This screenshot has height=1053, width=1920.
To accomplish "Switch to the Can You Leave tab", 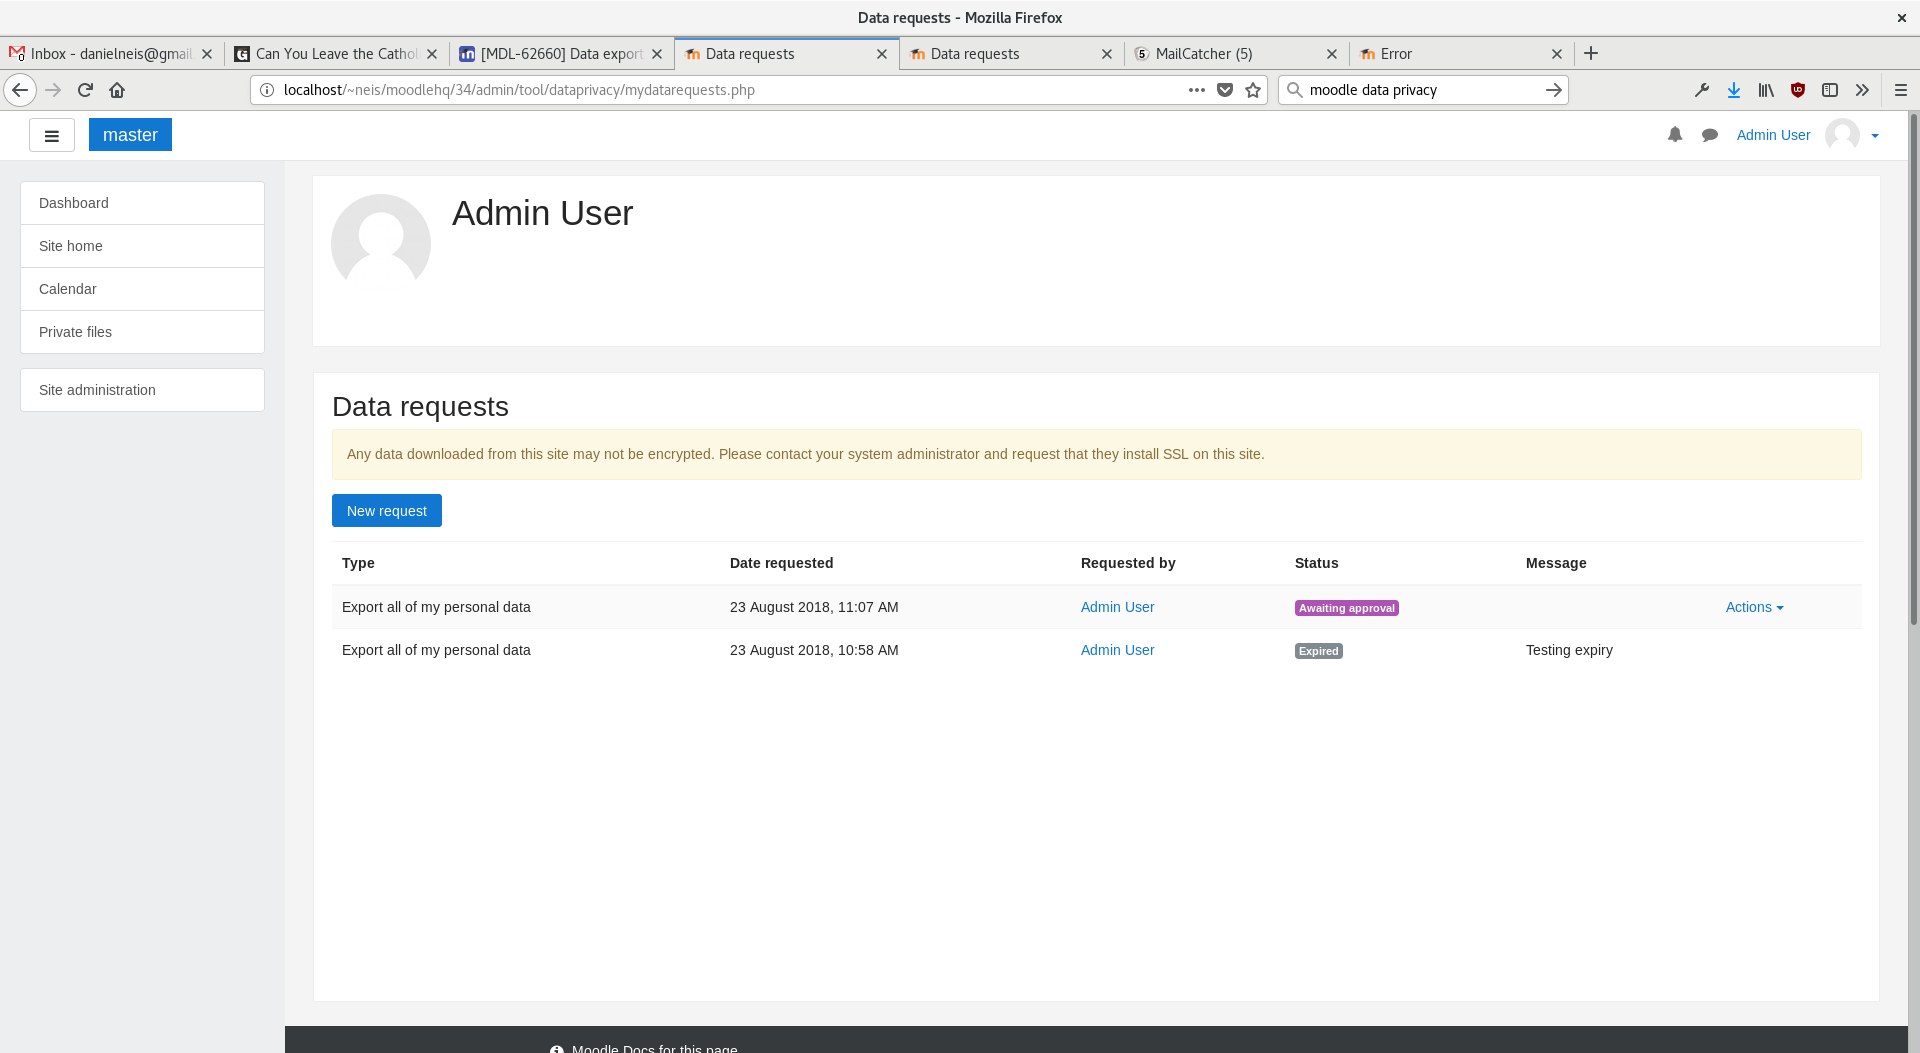I will [x=337, y=54].
